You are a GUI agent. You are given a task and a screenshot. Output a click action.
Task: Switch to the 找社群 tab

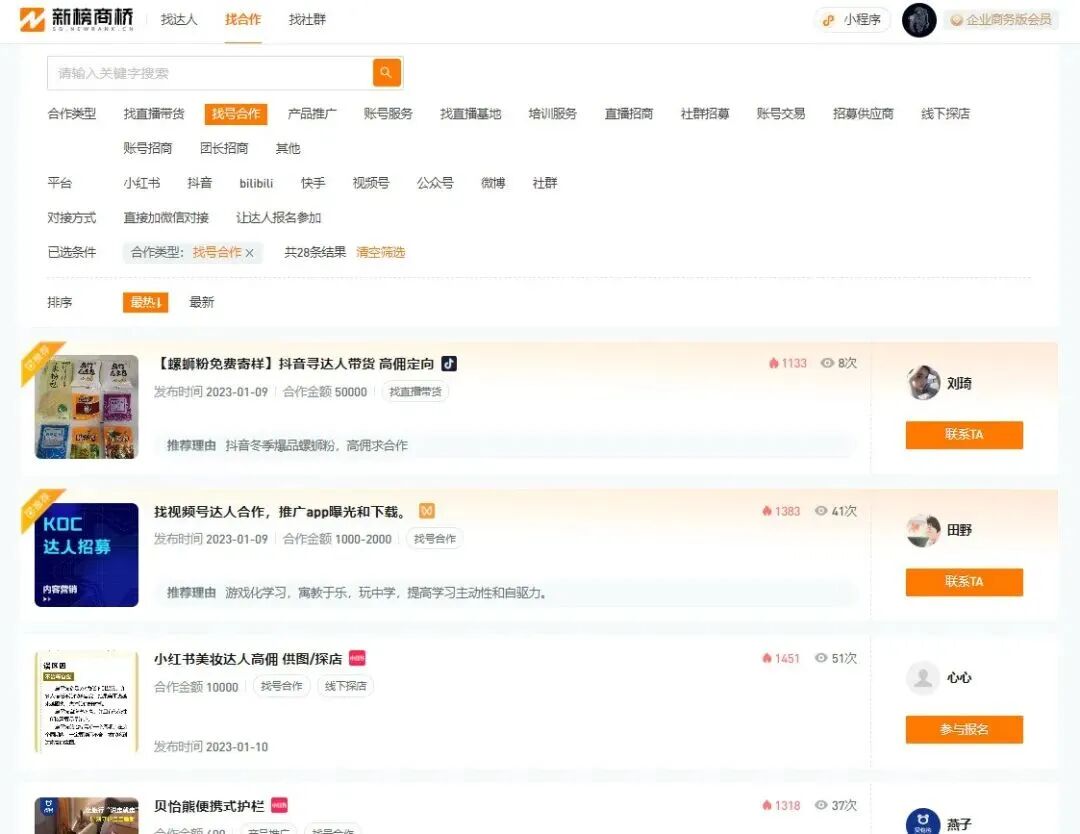coord(307,20)
